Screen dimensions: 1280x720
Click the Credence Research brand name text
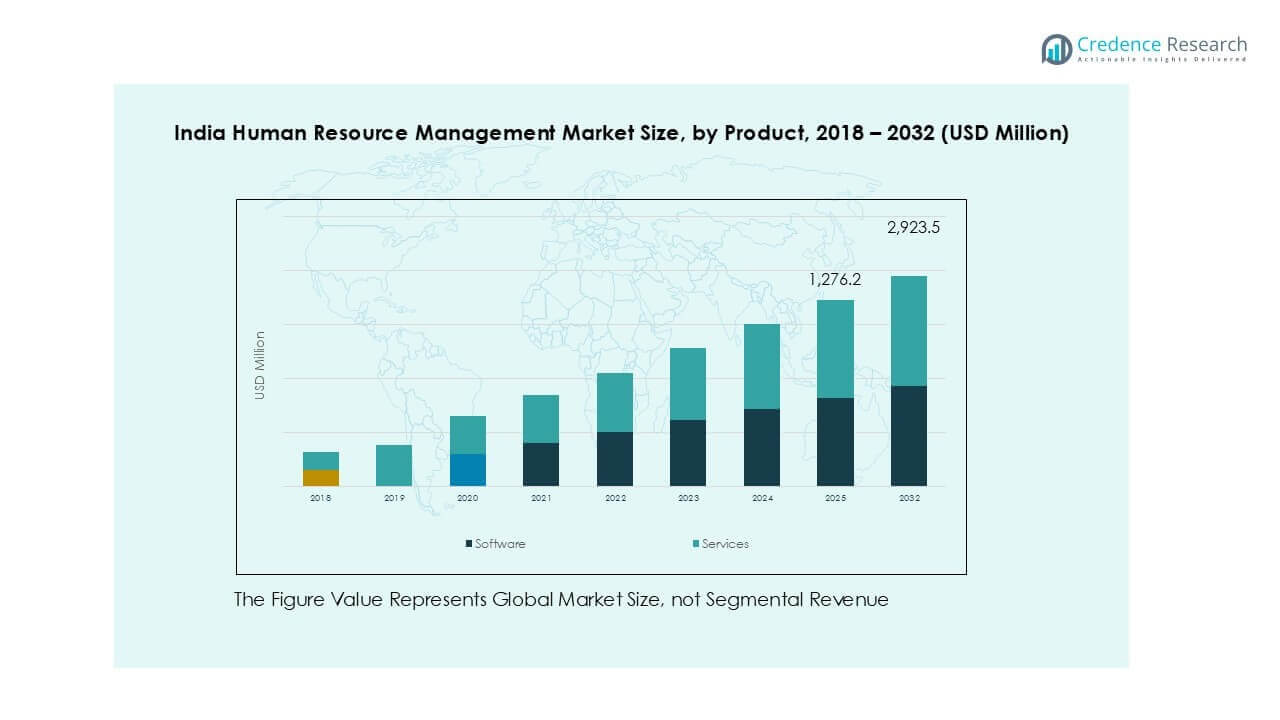pyautogui.click(x=1162, y=44)
